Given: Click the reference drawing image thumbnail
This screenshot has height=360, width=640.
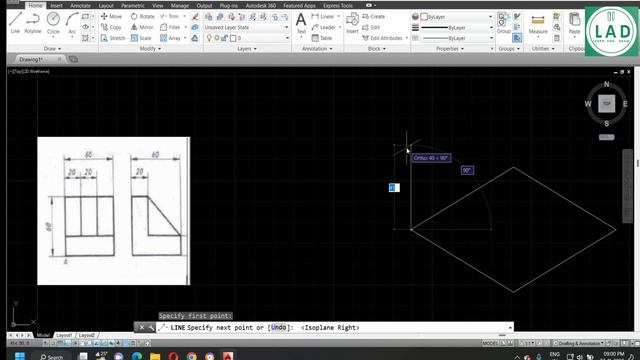Looking at the screenshot, I should tap(113, 211).
